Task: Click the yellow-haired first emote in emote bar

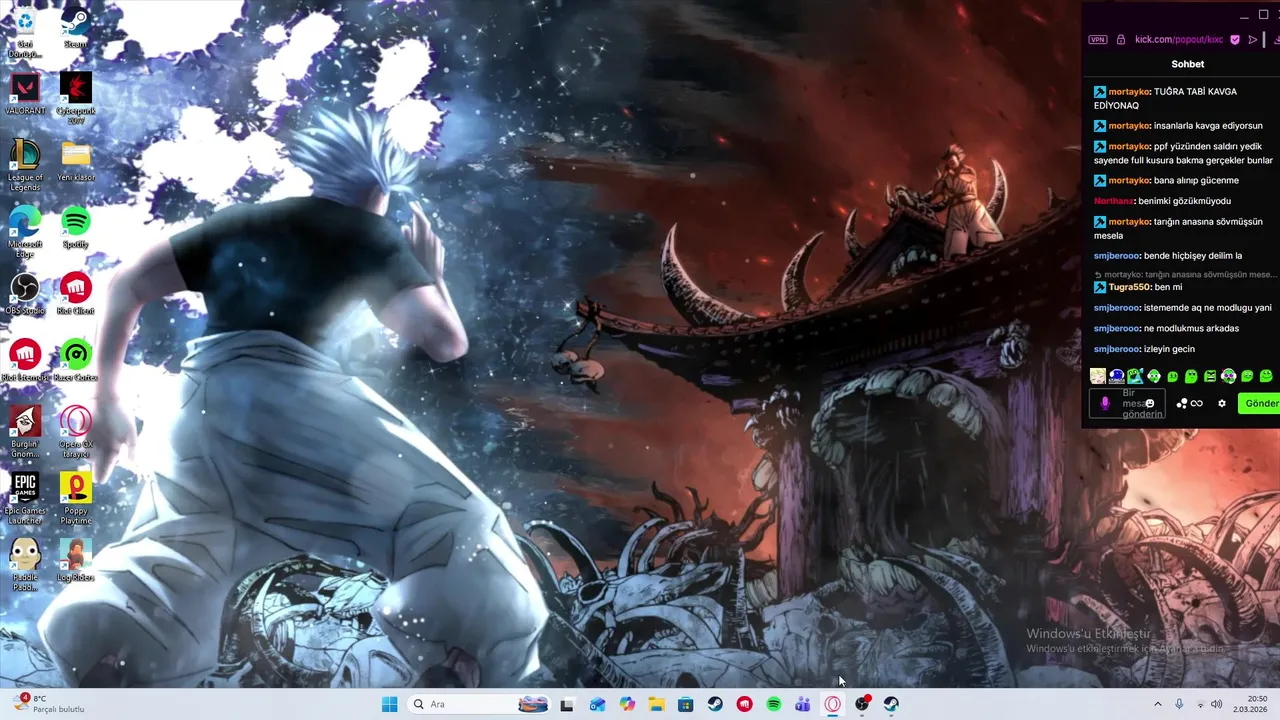Action: tap(1098, 376)
